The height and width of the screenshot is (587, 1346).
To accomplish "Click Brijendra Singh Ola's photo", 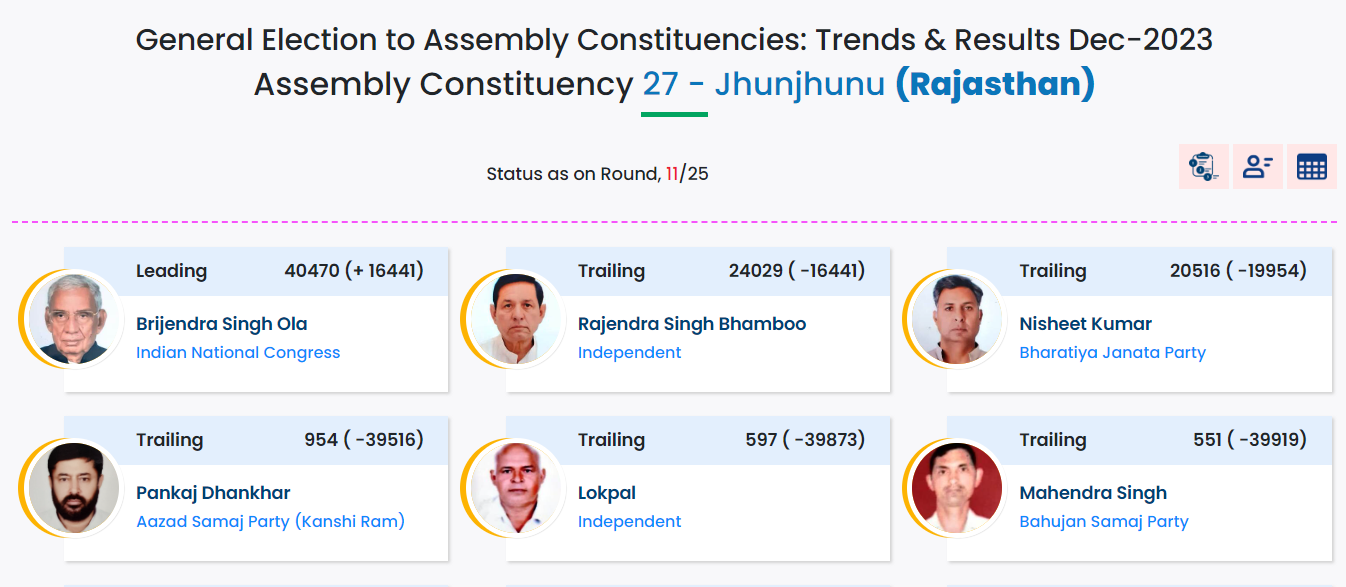I will tap(67, 318).
